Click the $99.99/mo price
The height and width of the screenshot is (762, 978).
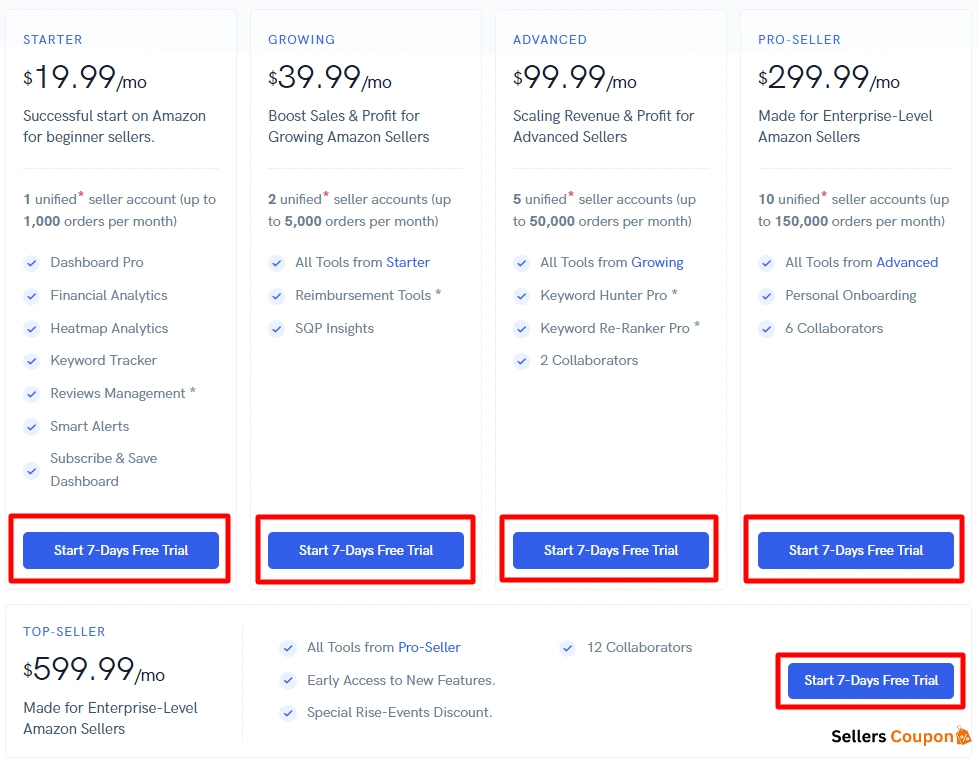coord(574,78)
